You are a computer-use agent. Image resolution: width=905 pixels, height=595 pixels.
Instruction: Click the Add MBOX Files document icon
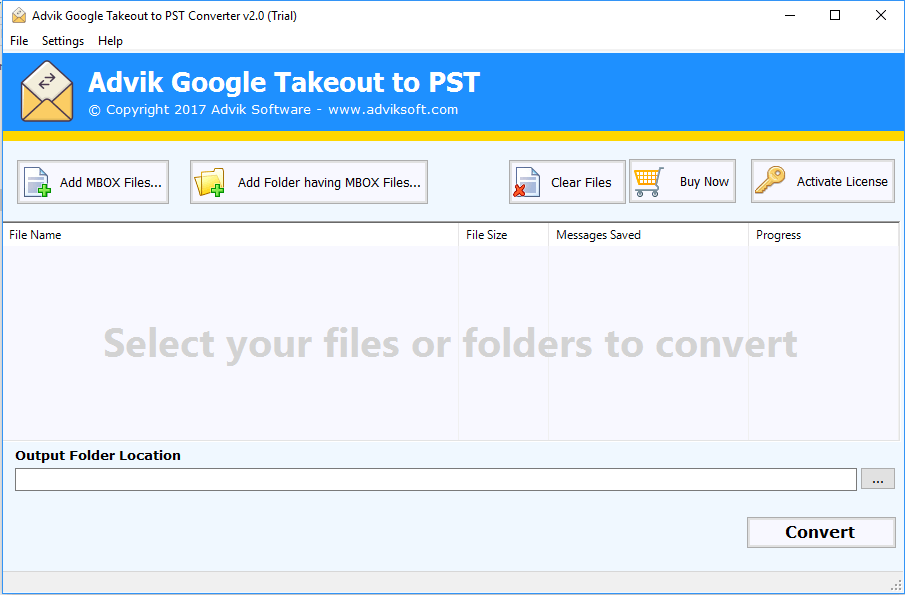(x=37, y=182)
